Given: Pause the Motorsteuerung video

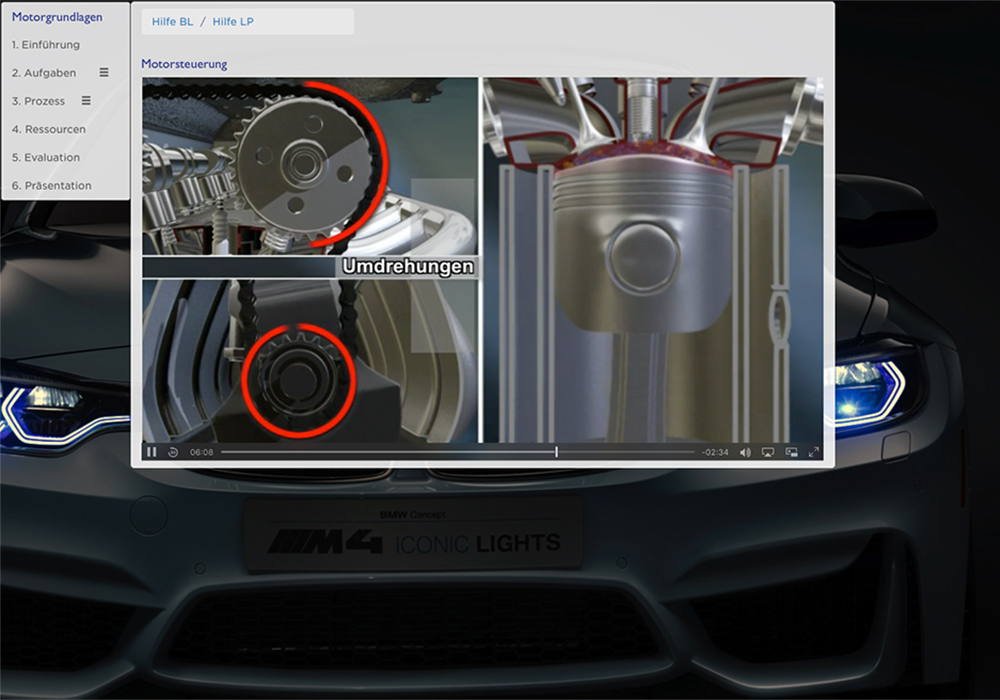Looking at the screenshot, I should click(151, 452).
